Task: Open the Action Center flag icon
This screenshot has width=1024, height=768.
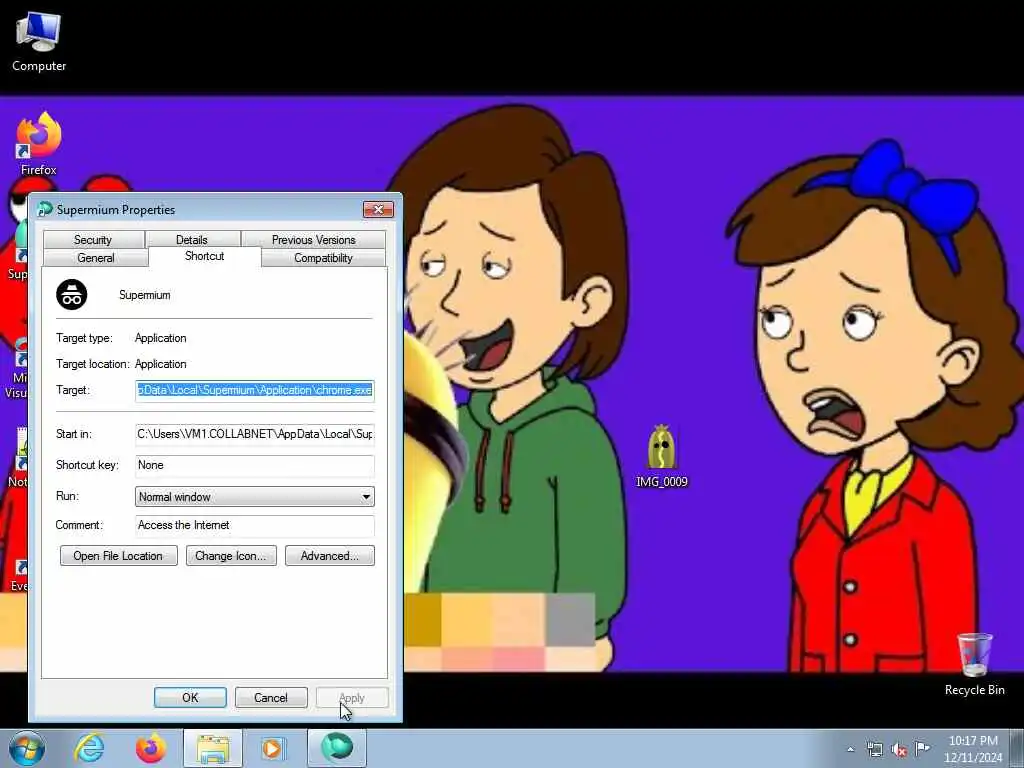Action: point(922,749)
